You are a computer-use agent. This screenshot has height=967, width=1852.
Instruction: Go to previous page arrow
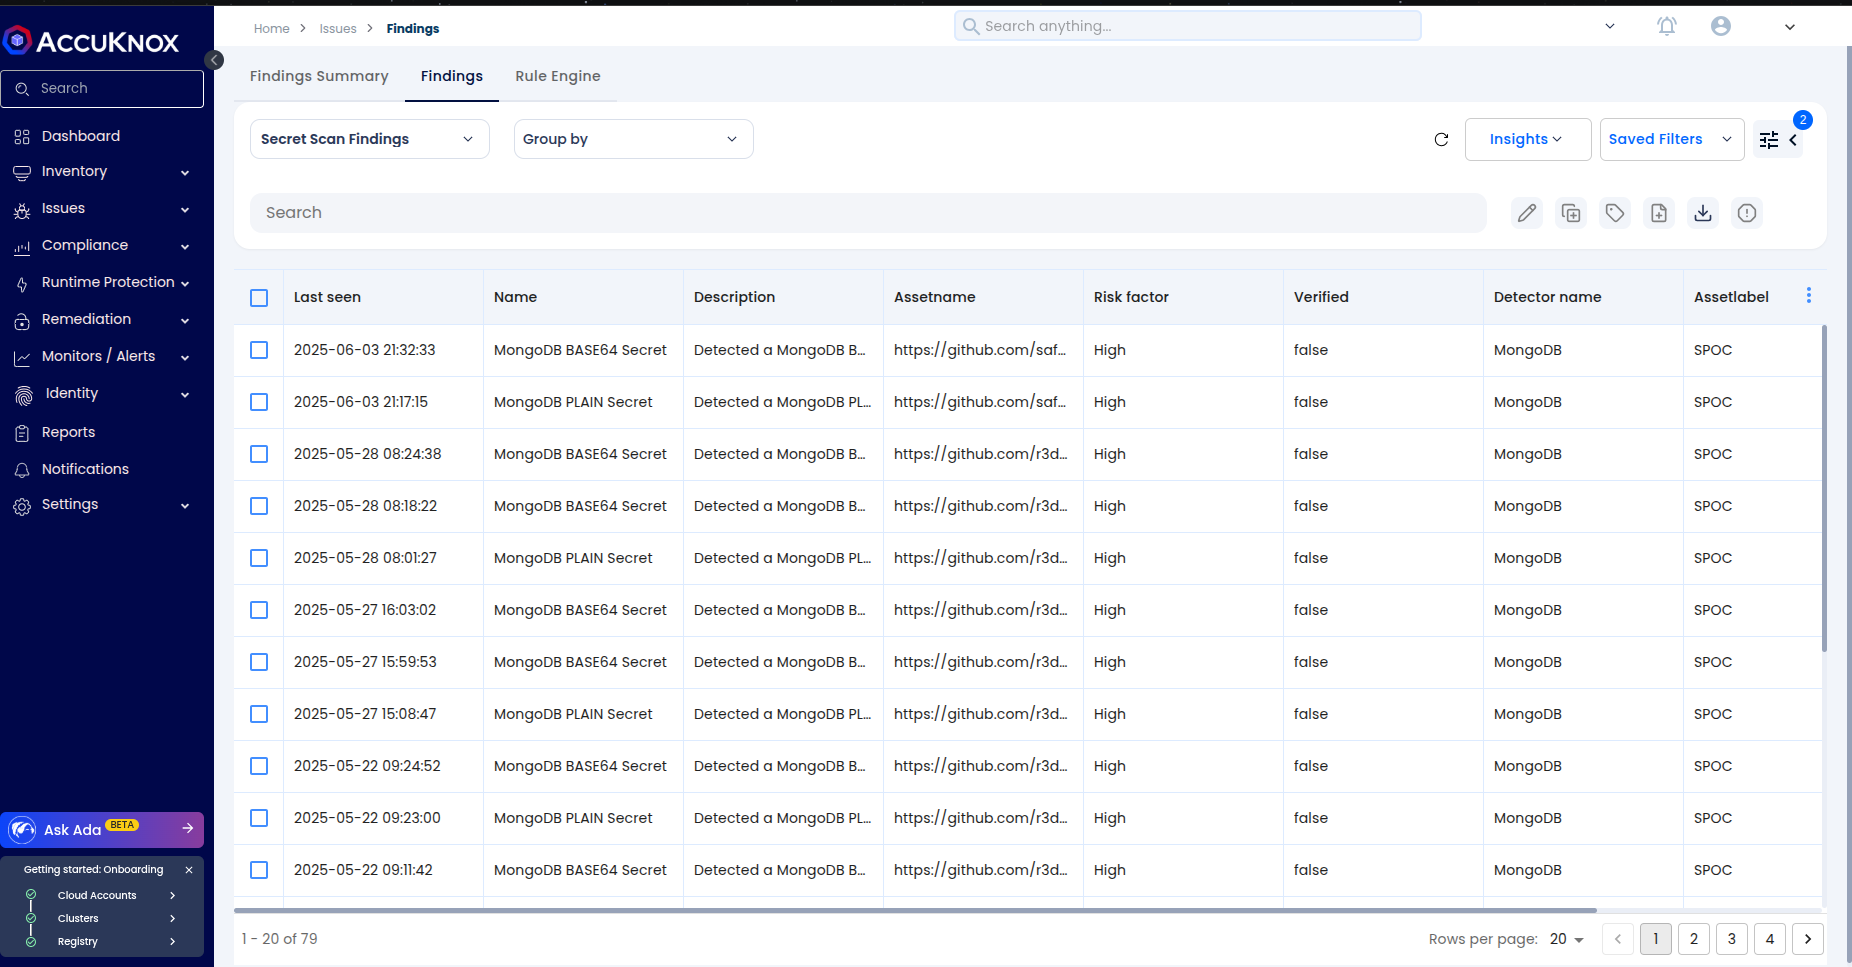point(1618,939)
